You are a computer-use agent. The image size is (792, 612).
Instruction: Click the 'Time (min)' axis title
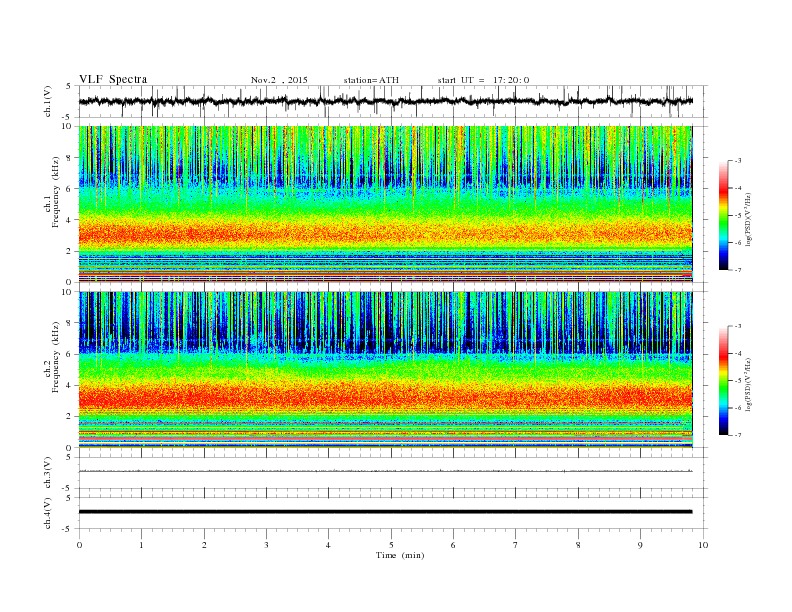(400, 555)
